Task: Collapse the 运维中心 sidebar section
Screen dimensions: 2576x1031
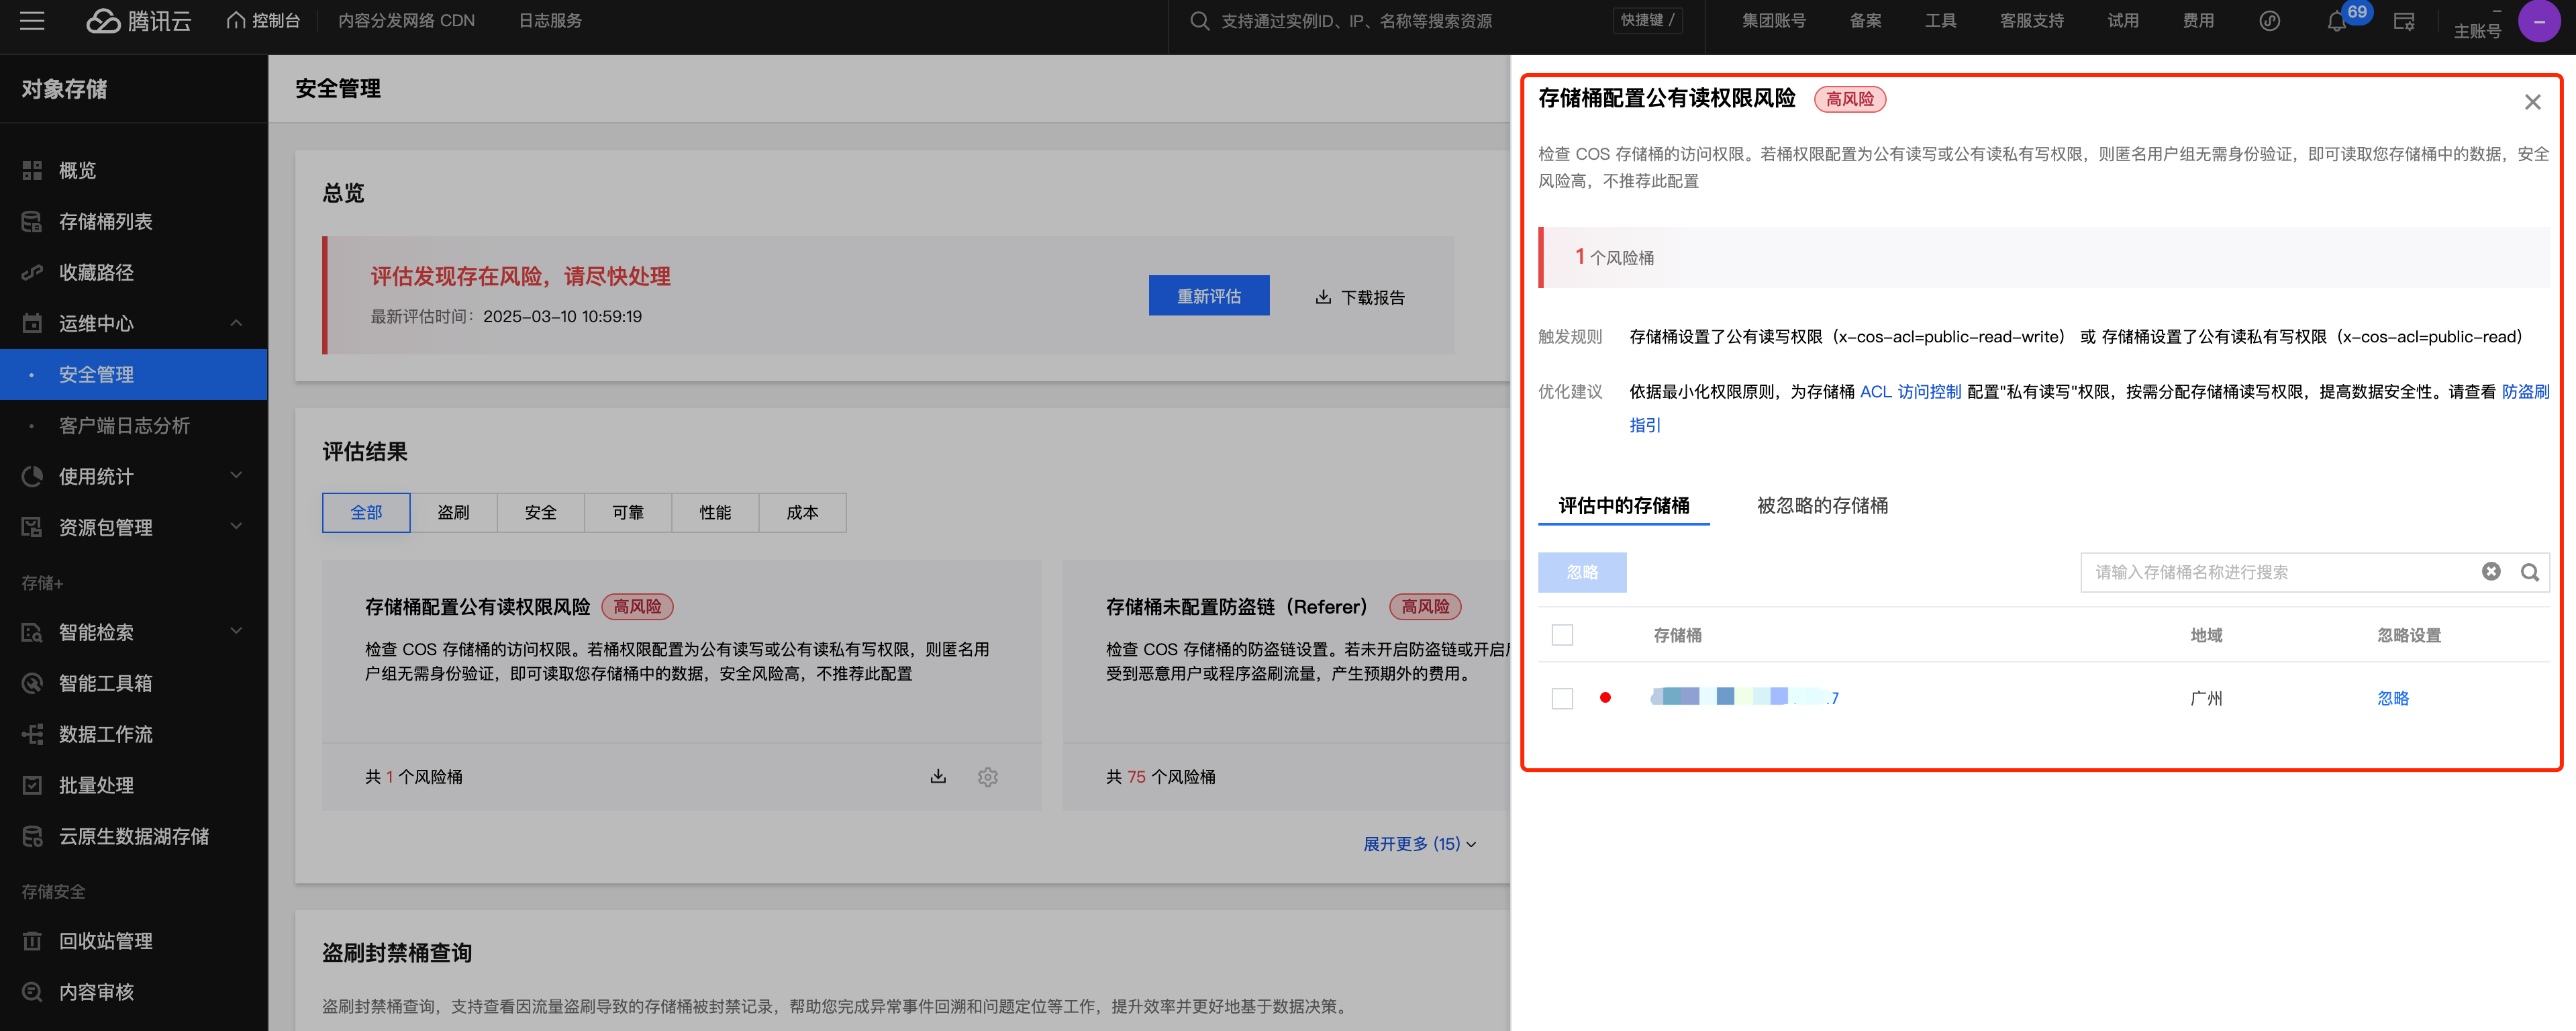Action: 236,323
